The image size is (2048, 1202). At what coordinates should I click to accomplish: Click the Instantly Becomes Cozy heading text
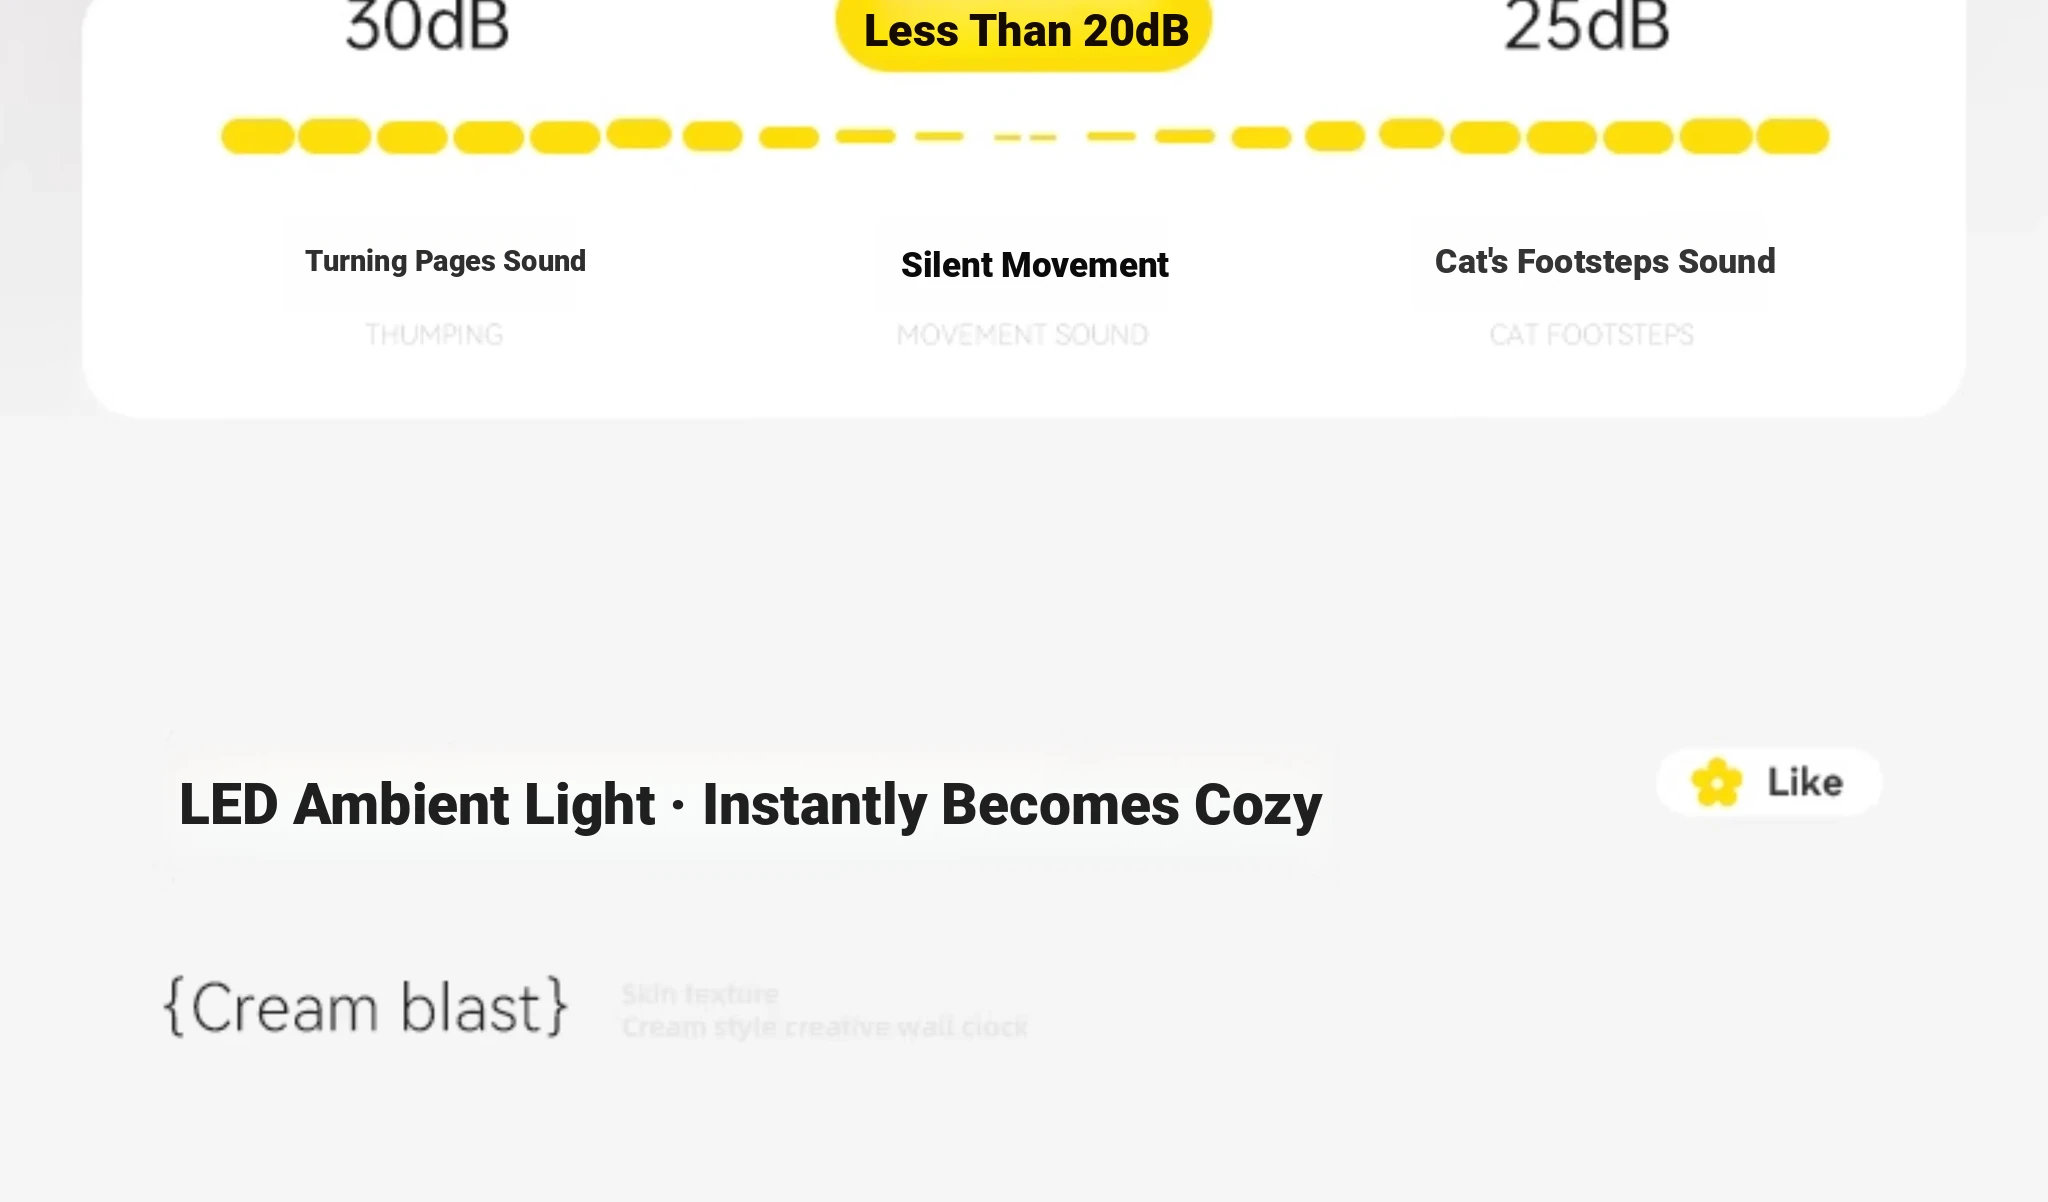point(1012,806)
